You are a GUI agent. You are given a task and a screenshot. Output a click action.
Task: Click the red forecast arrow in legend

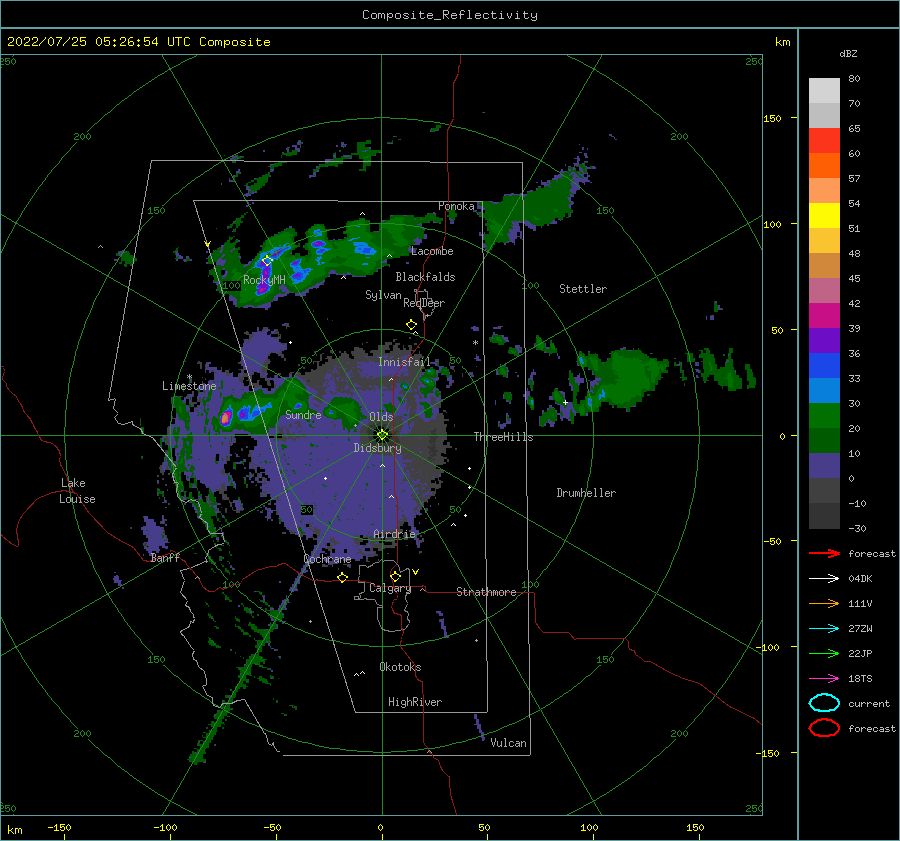click(824, 553)
